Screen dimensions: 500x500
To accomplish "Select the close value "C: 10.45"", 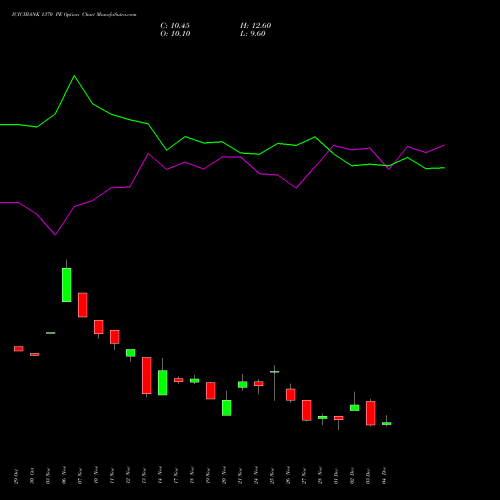I will (175, 26).
